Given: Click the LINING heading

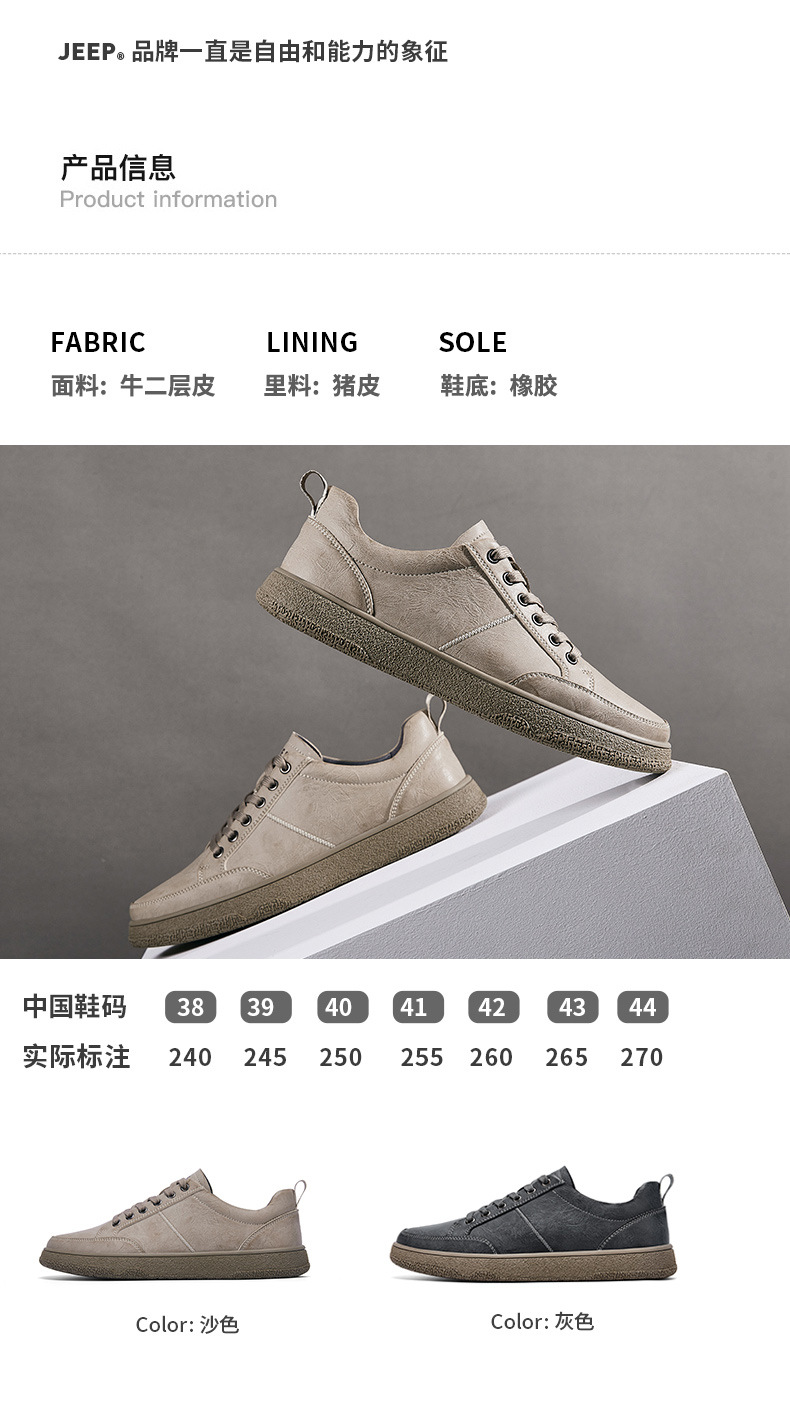Looking at the screenshot, I should [x=312, y=342].
